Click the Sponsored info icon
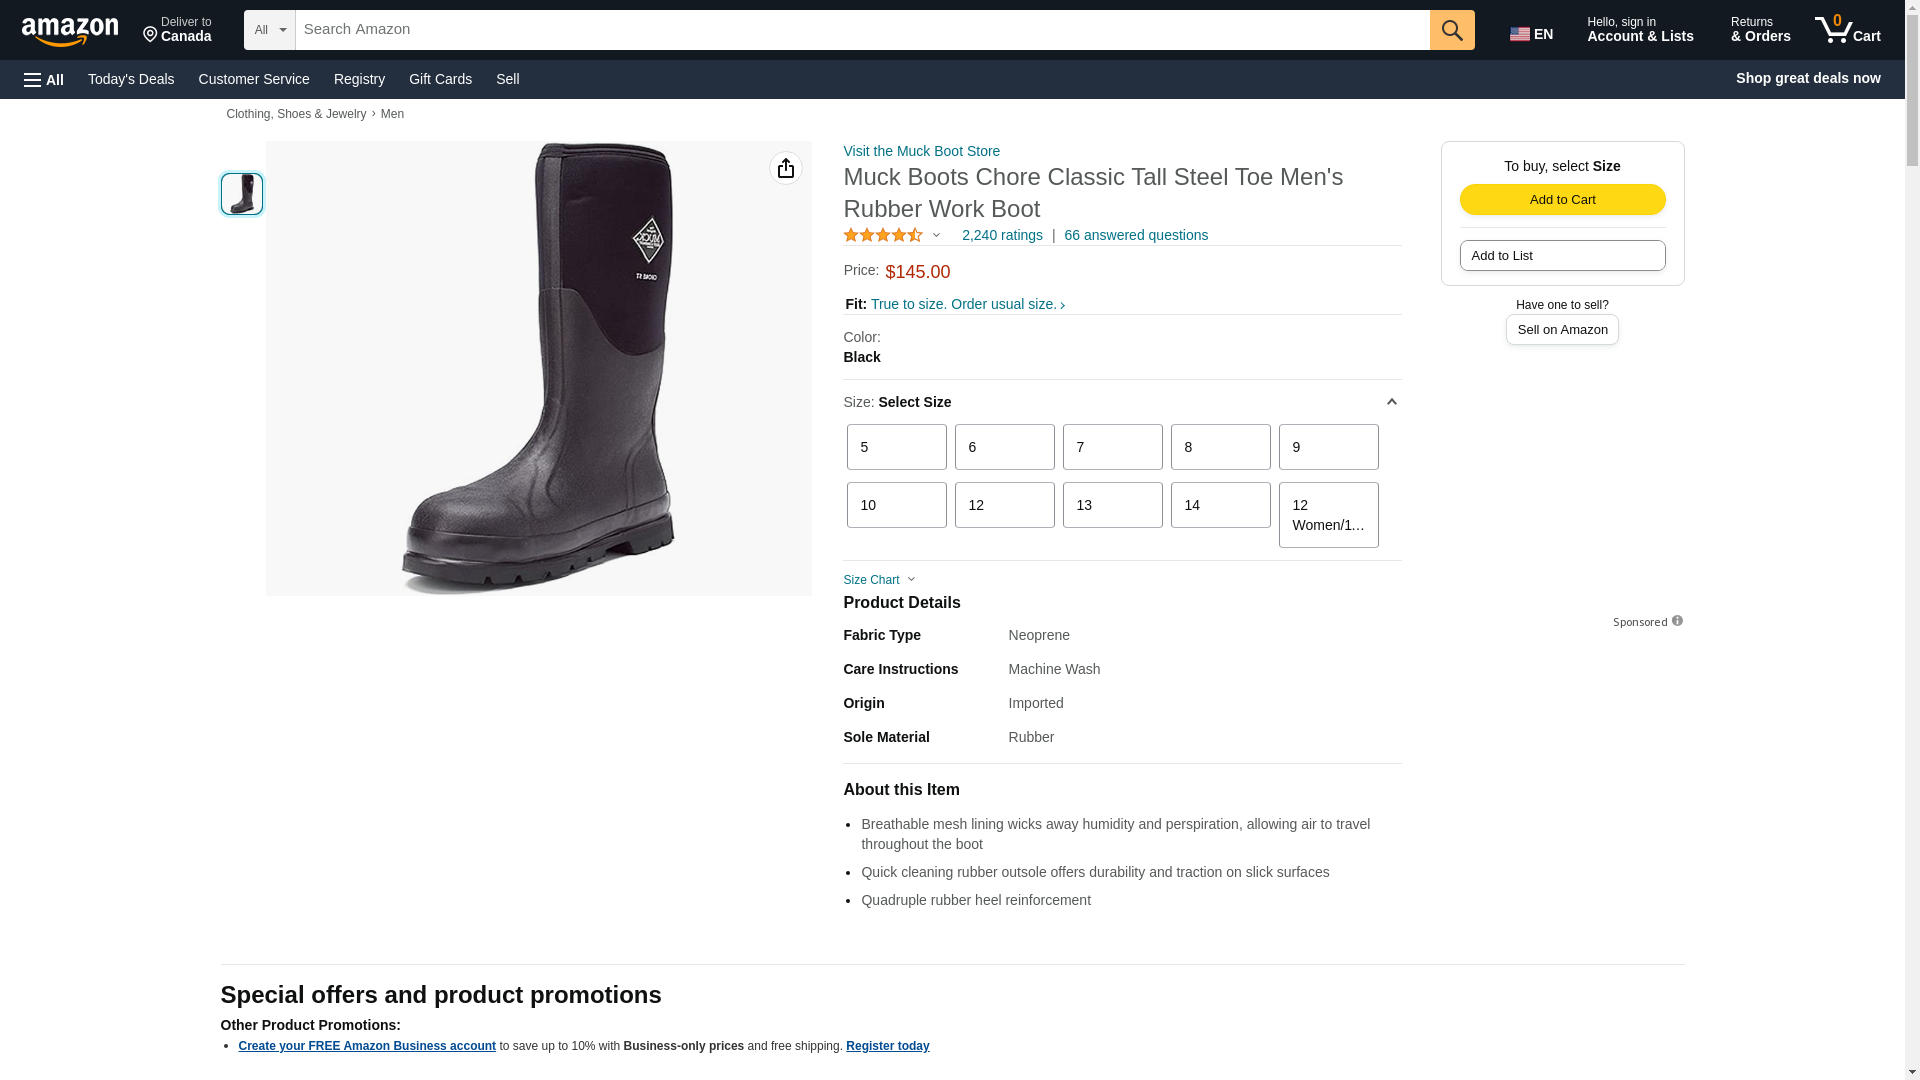Image resolution: width=1920 pixels, height=1080 pixels. click(x=1677, y=621)
